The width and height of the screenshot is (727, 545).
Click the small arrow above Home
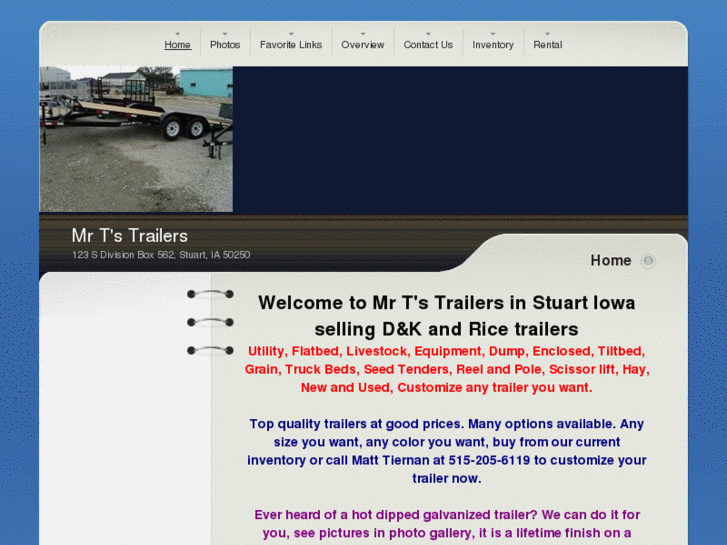coord(178,34)
